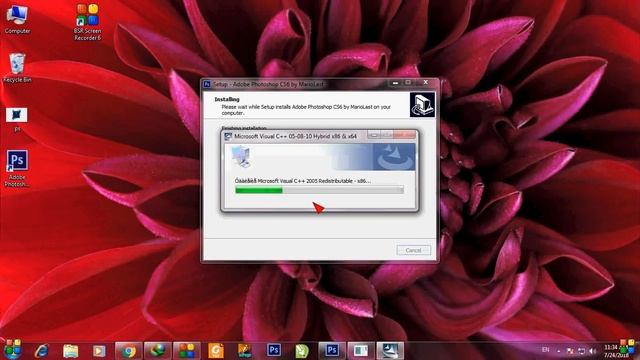This screenshot has height=360, width=640.
Task: Open the Recycle Bin icon
Action: pyautogui.click(x=17, y=68)
